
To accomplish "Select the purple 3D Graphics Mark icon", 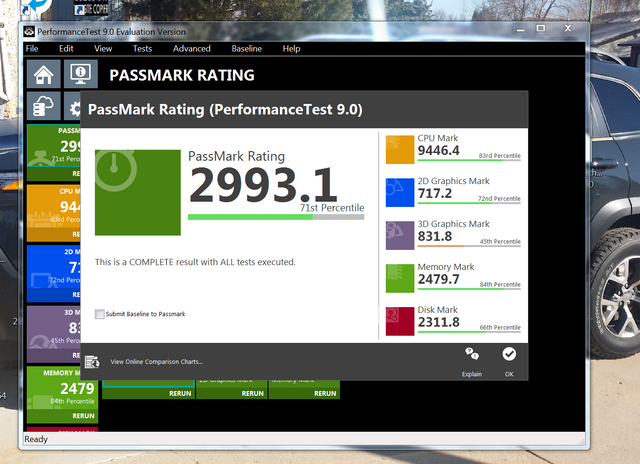I will [x=400, y=235].
